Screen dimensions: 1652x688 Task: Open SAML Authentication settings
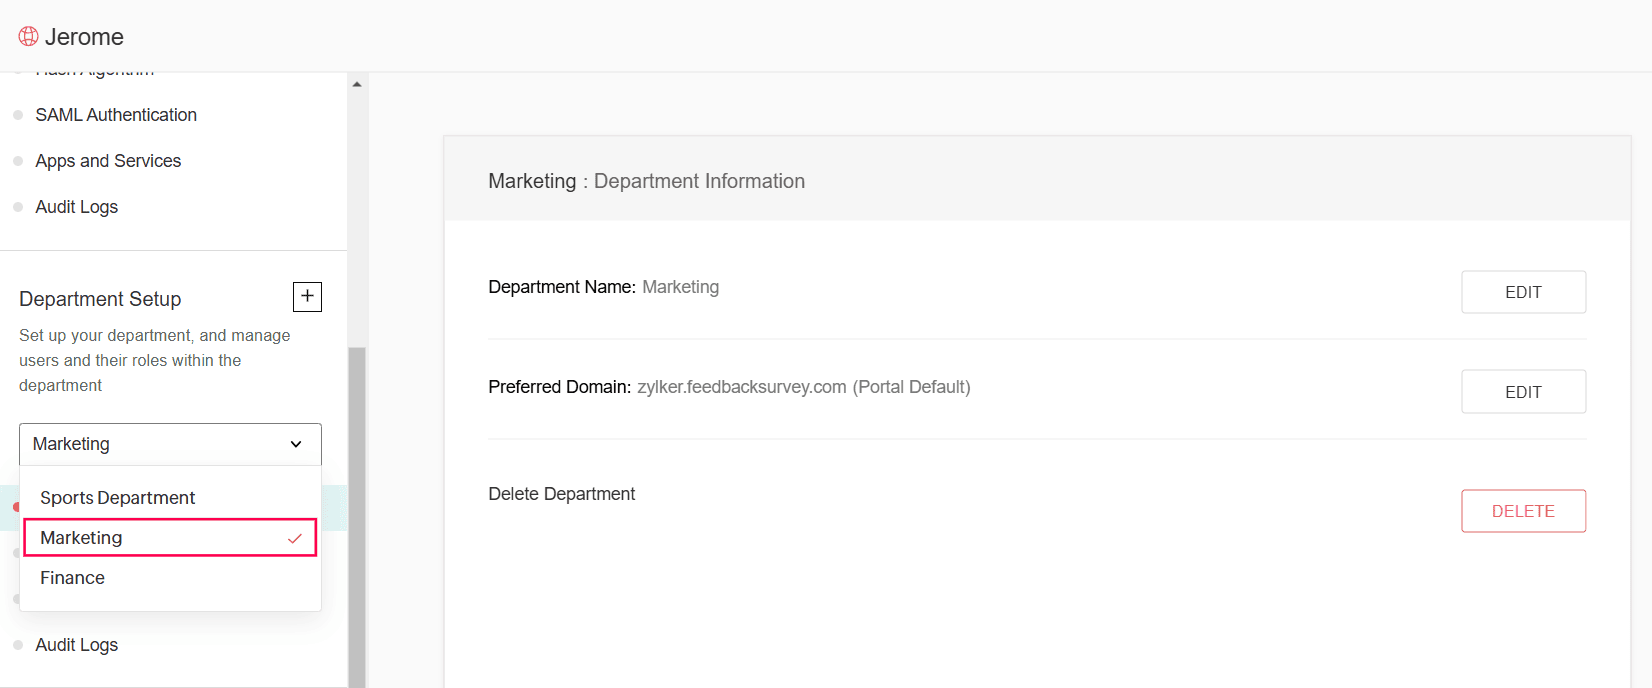(x=116, y=115)
